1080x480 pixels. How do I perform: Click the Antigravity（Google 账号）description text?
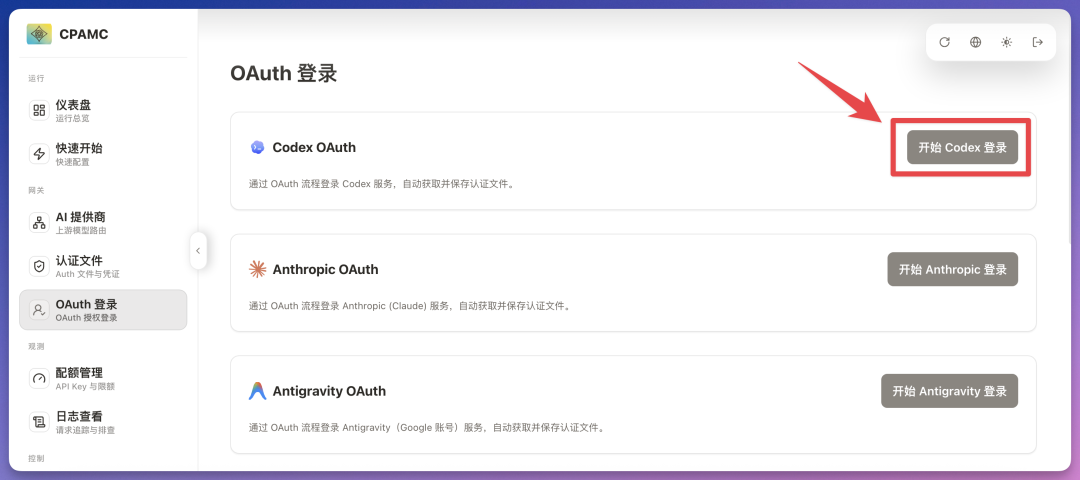pyautogui.click(x=426, y=427)
